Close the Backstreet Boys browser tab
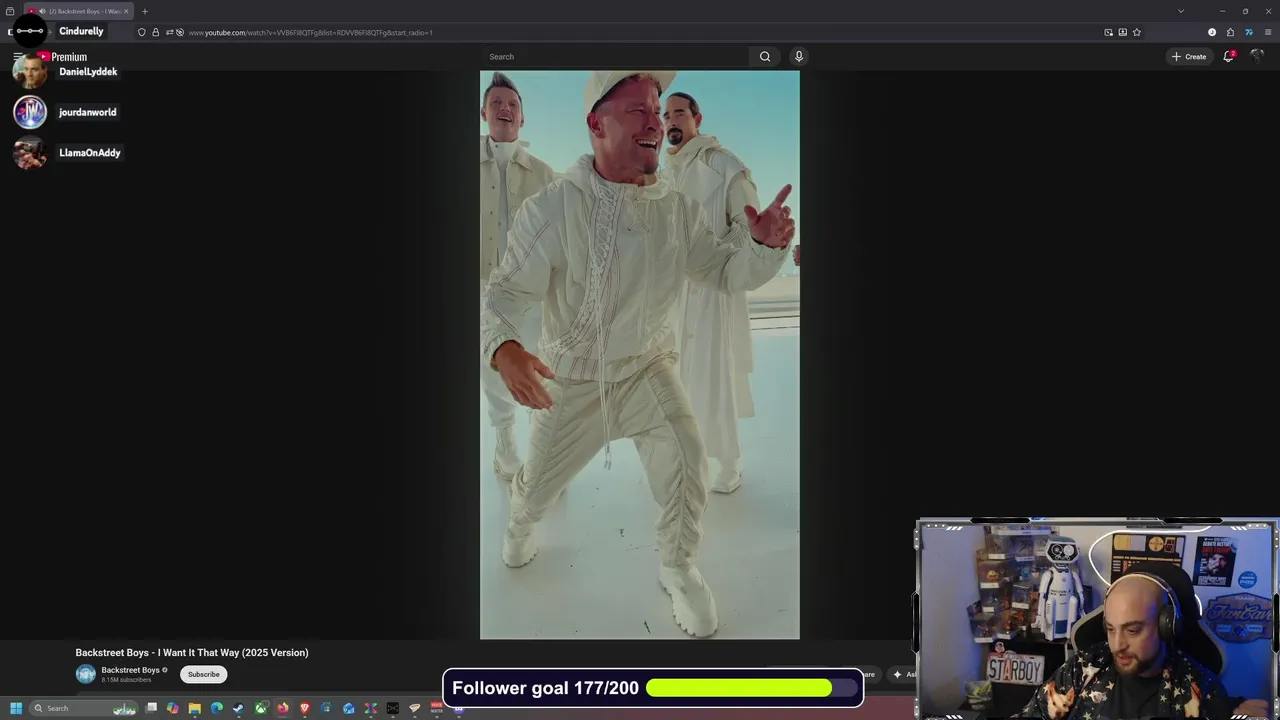The height and width of the screenshot is (720, 1280). 126,11
